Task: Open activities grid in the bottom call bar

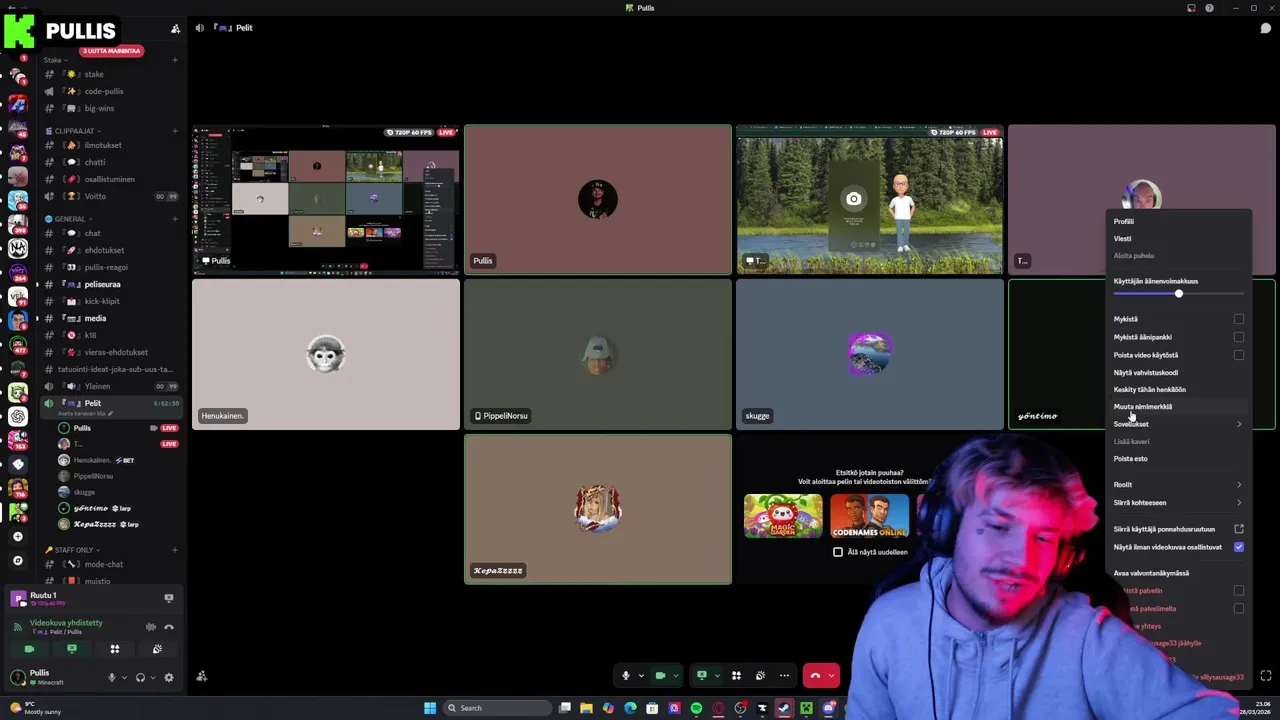Action: [x=736, y=675]
